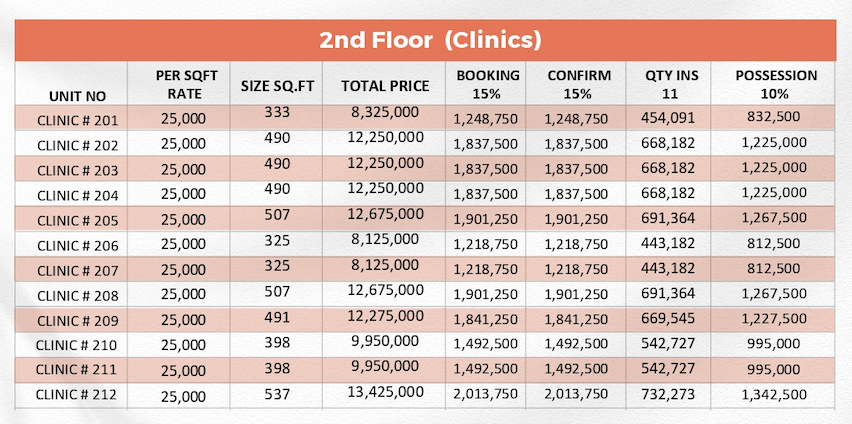Screen dimensions: 852x424
Task: Click the CLINIC # 212 unit cell
Action: tap(76, 395)
